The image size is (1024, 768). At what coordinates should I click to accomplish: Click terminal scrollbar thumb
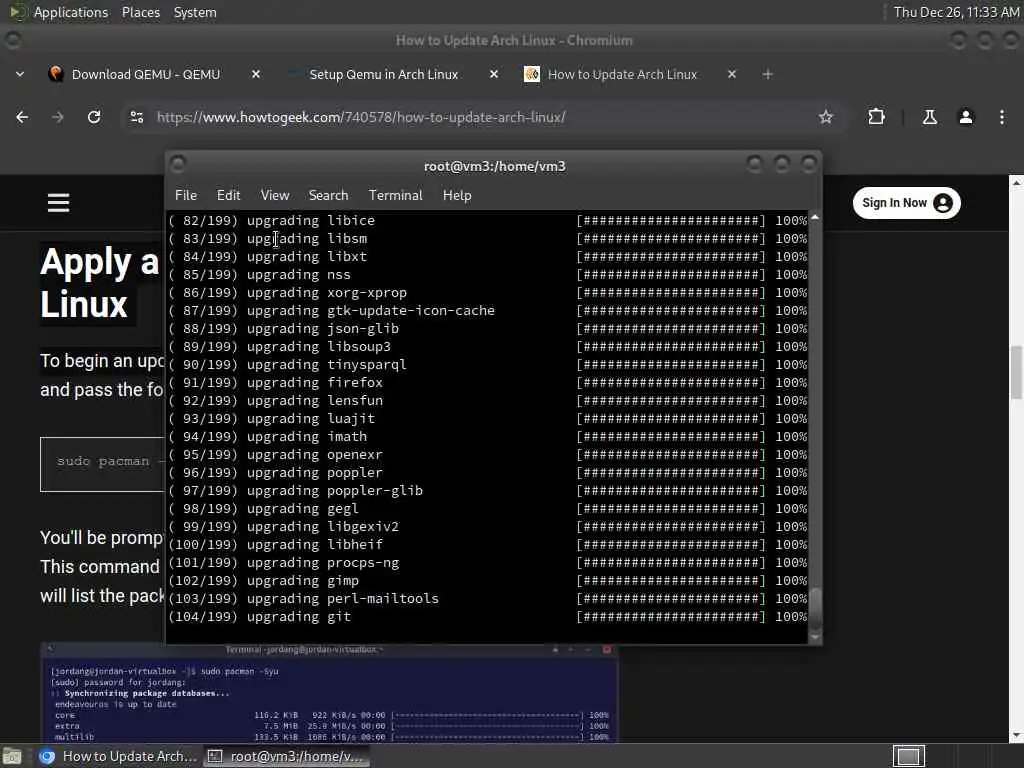pos(815,607)
